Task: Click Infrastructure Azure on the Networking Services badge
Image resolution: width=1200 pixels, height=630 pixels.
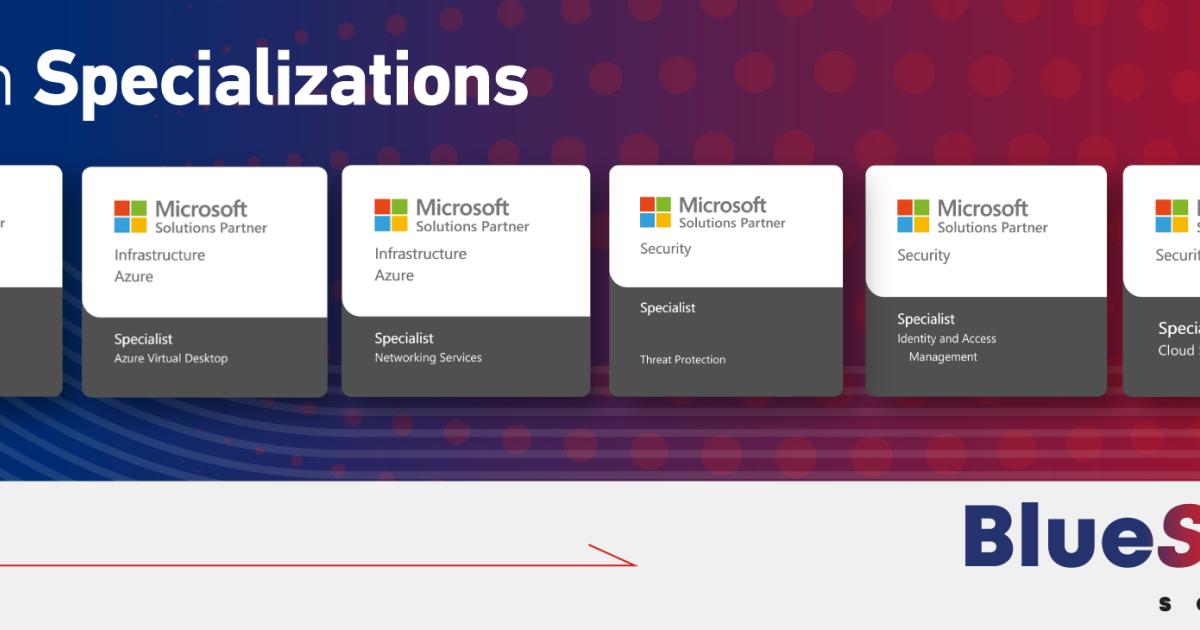Action: 420,264
